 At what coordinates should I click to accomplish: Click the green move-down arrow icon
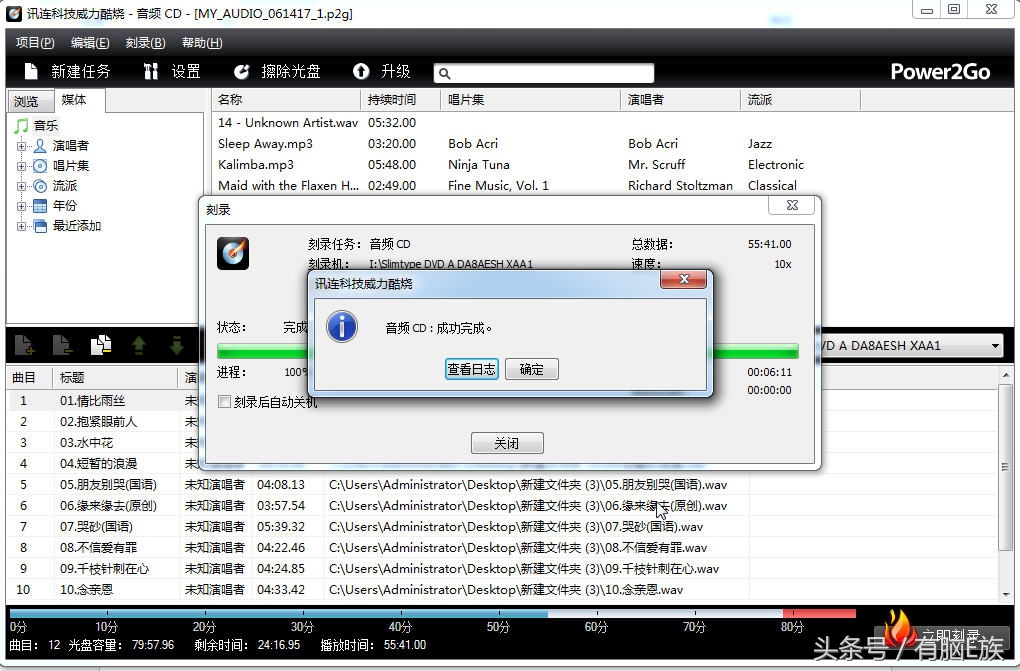tap(175, 344)
